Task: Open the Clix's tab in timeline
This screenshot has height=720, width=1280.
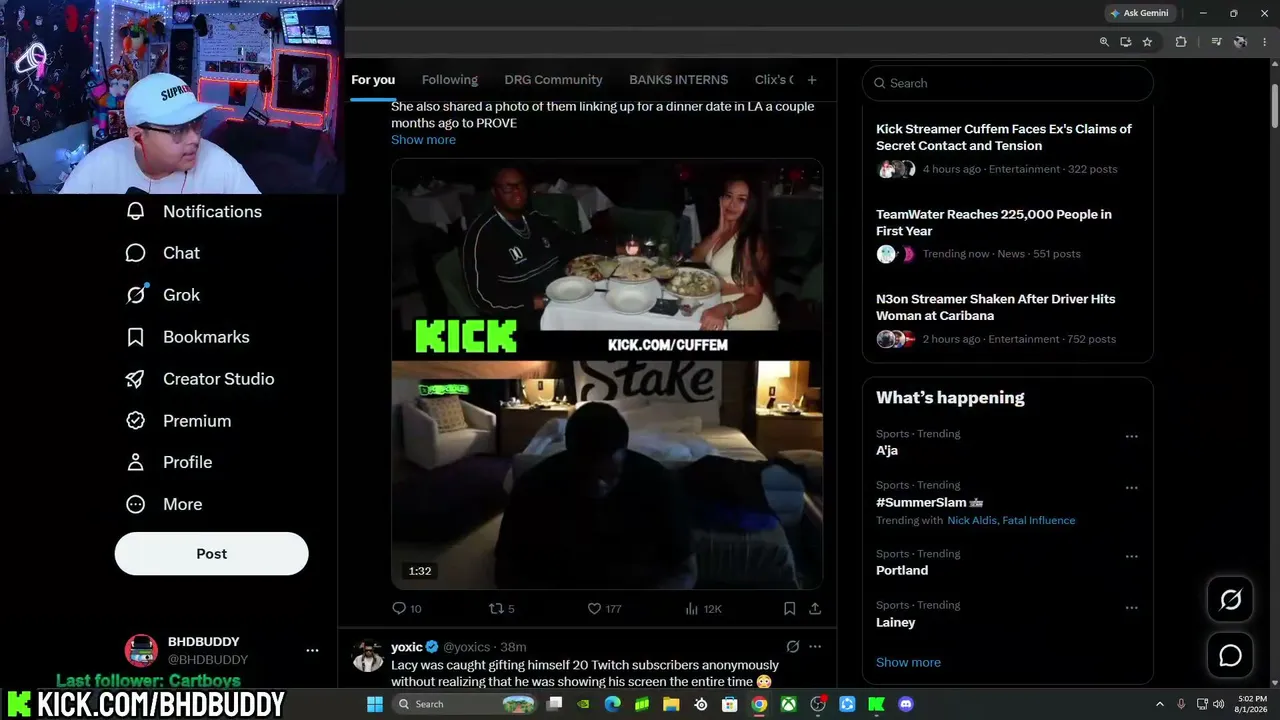Action: point(774,80)
